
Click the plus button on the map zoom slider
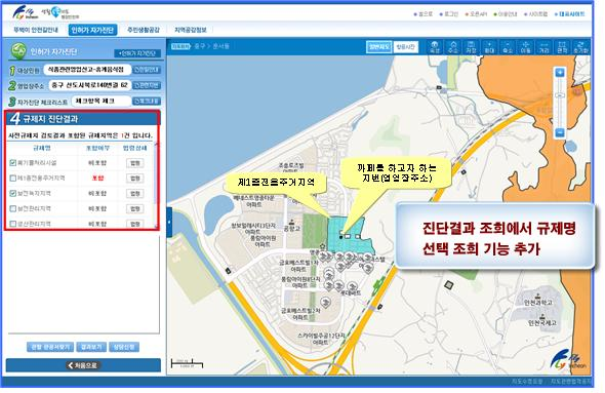(560, 73)
